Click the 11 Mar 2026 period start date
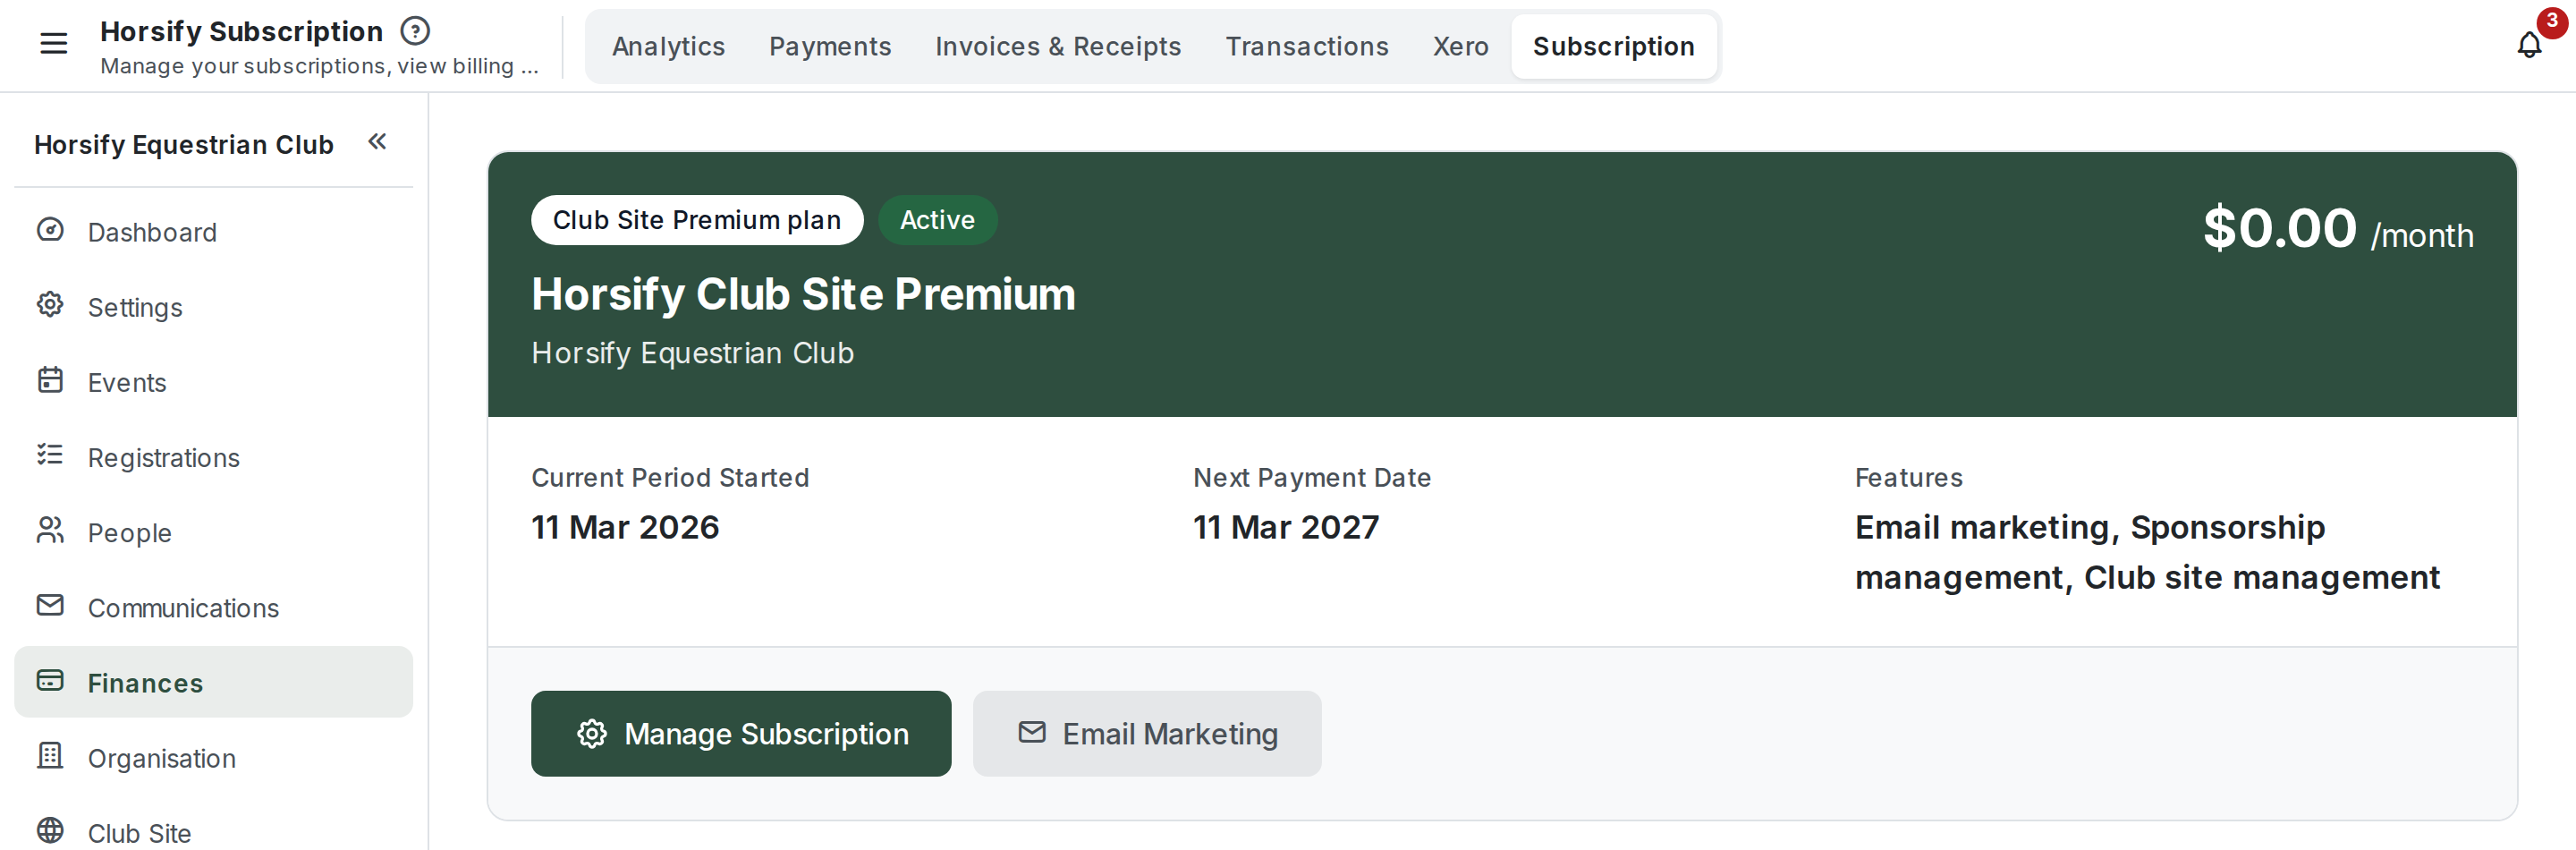Image resolution: width=2576 pixels, height=850 pixels. (x=625, y=527)
